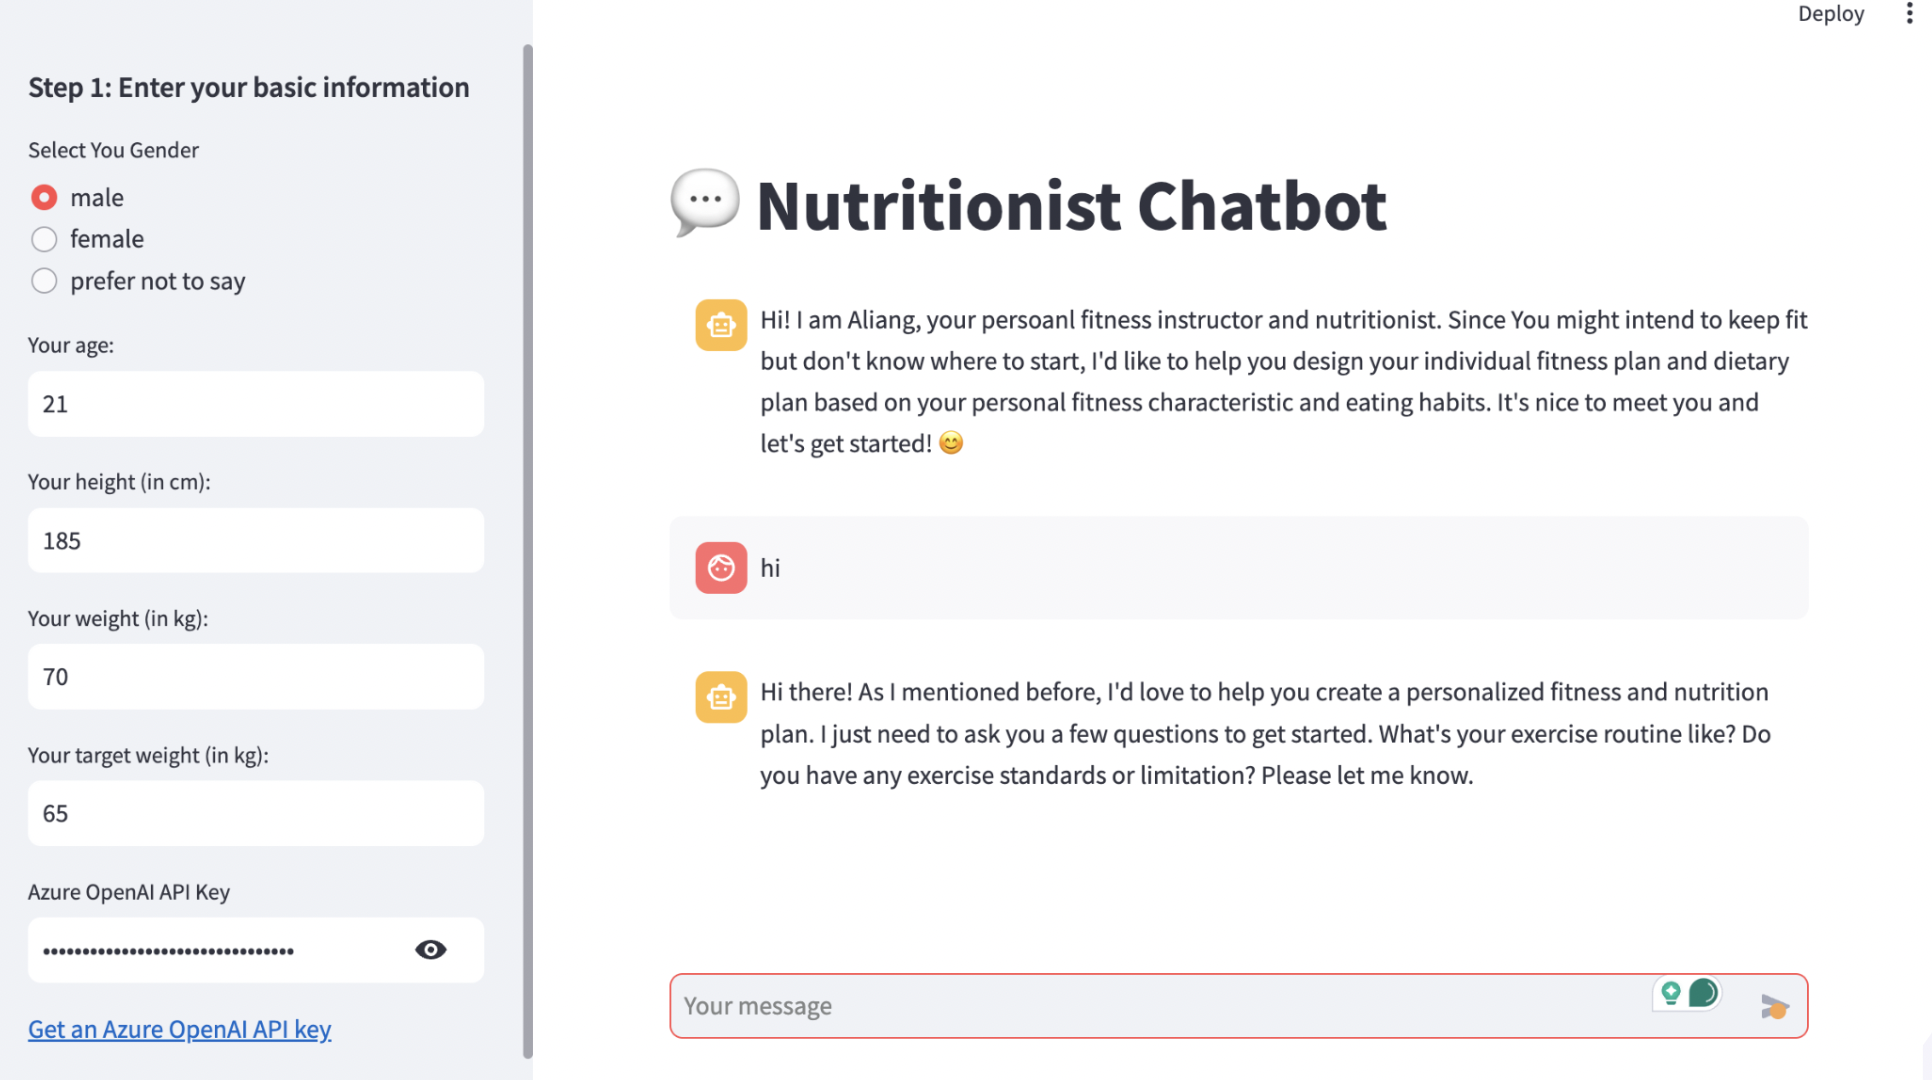Show the API key with eye icon
Screen dimensions: 1932x1080
pyautogui.click(x=431, y=950)
